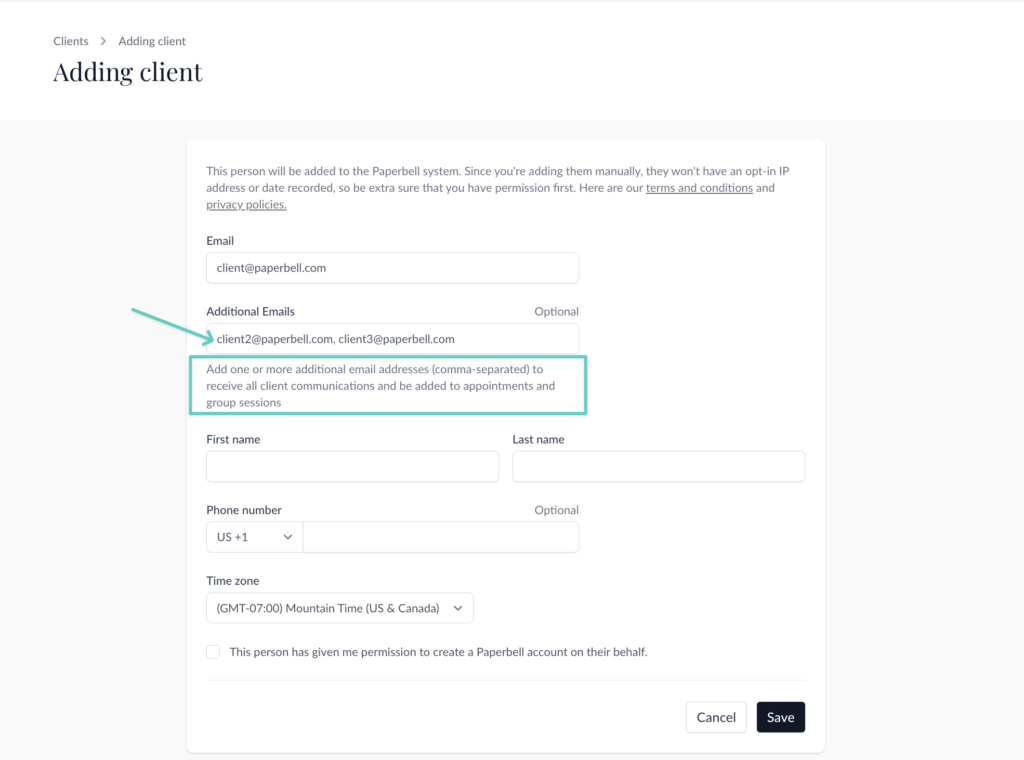The width and height of the screenshot is (1024, 760).
Task: Go to Clients in the breadcrumb
Action: [71, 41]
